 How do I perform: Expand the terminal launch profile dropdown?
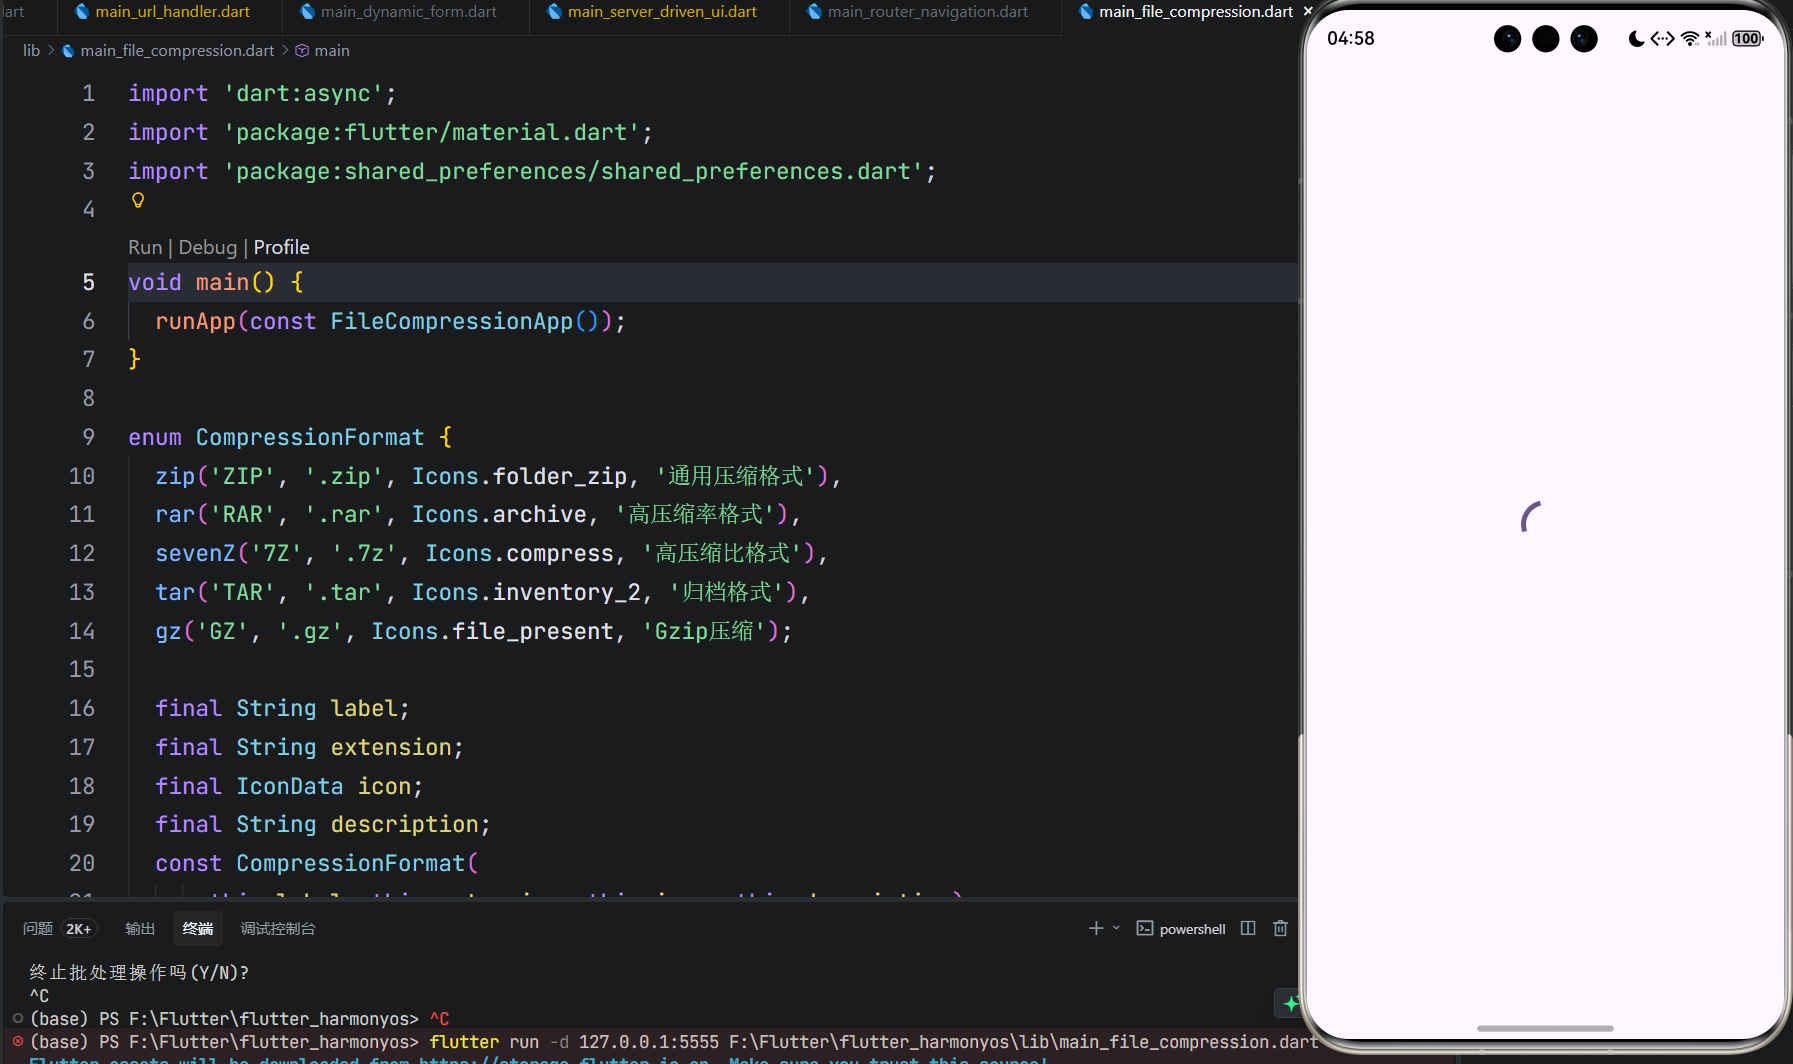pyautogui.click(x=1116, y=928)
